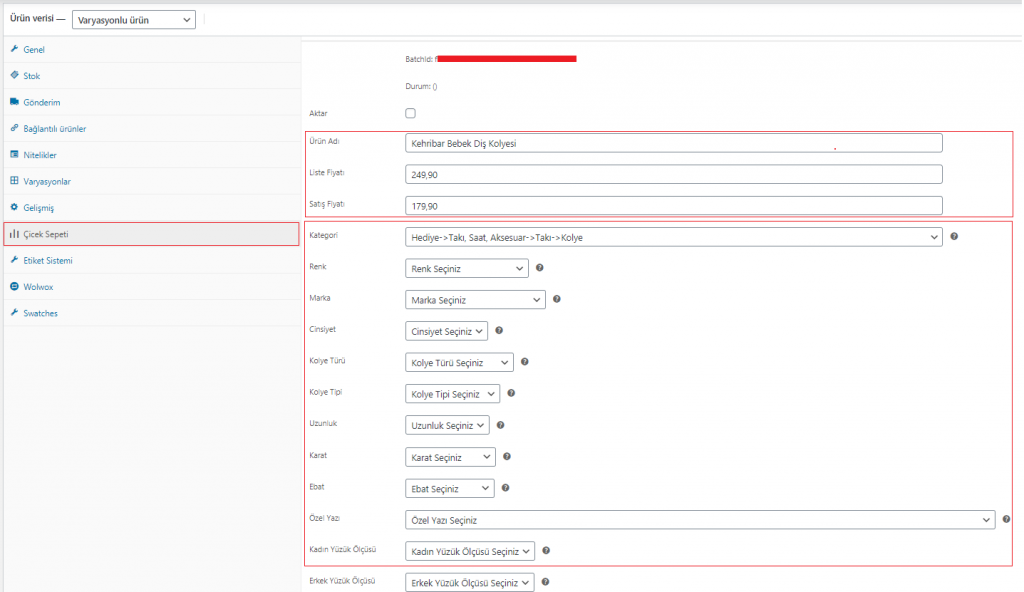This screenshot has width=1024, height=592.
Task: Click the help icon beside Kolye Türü
Action: click(524, 362)
